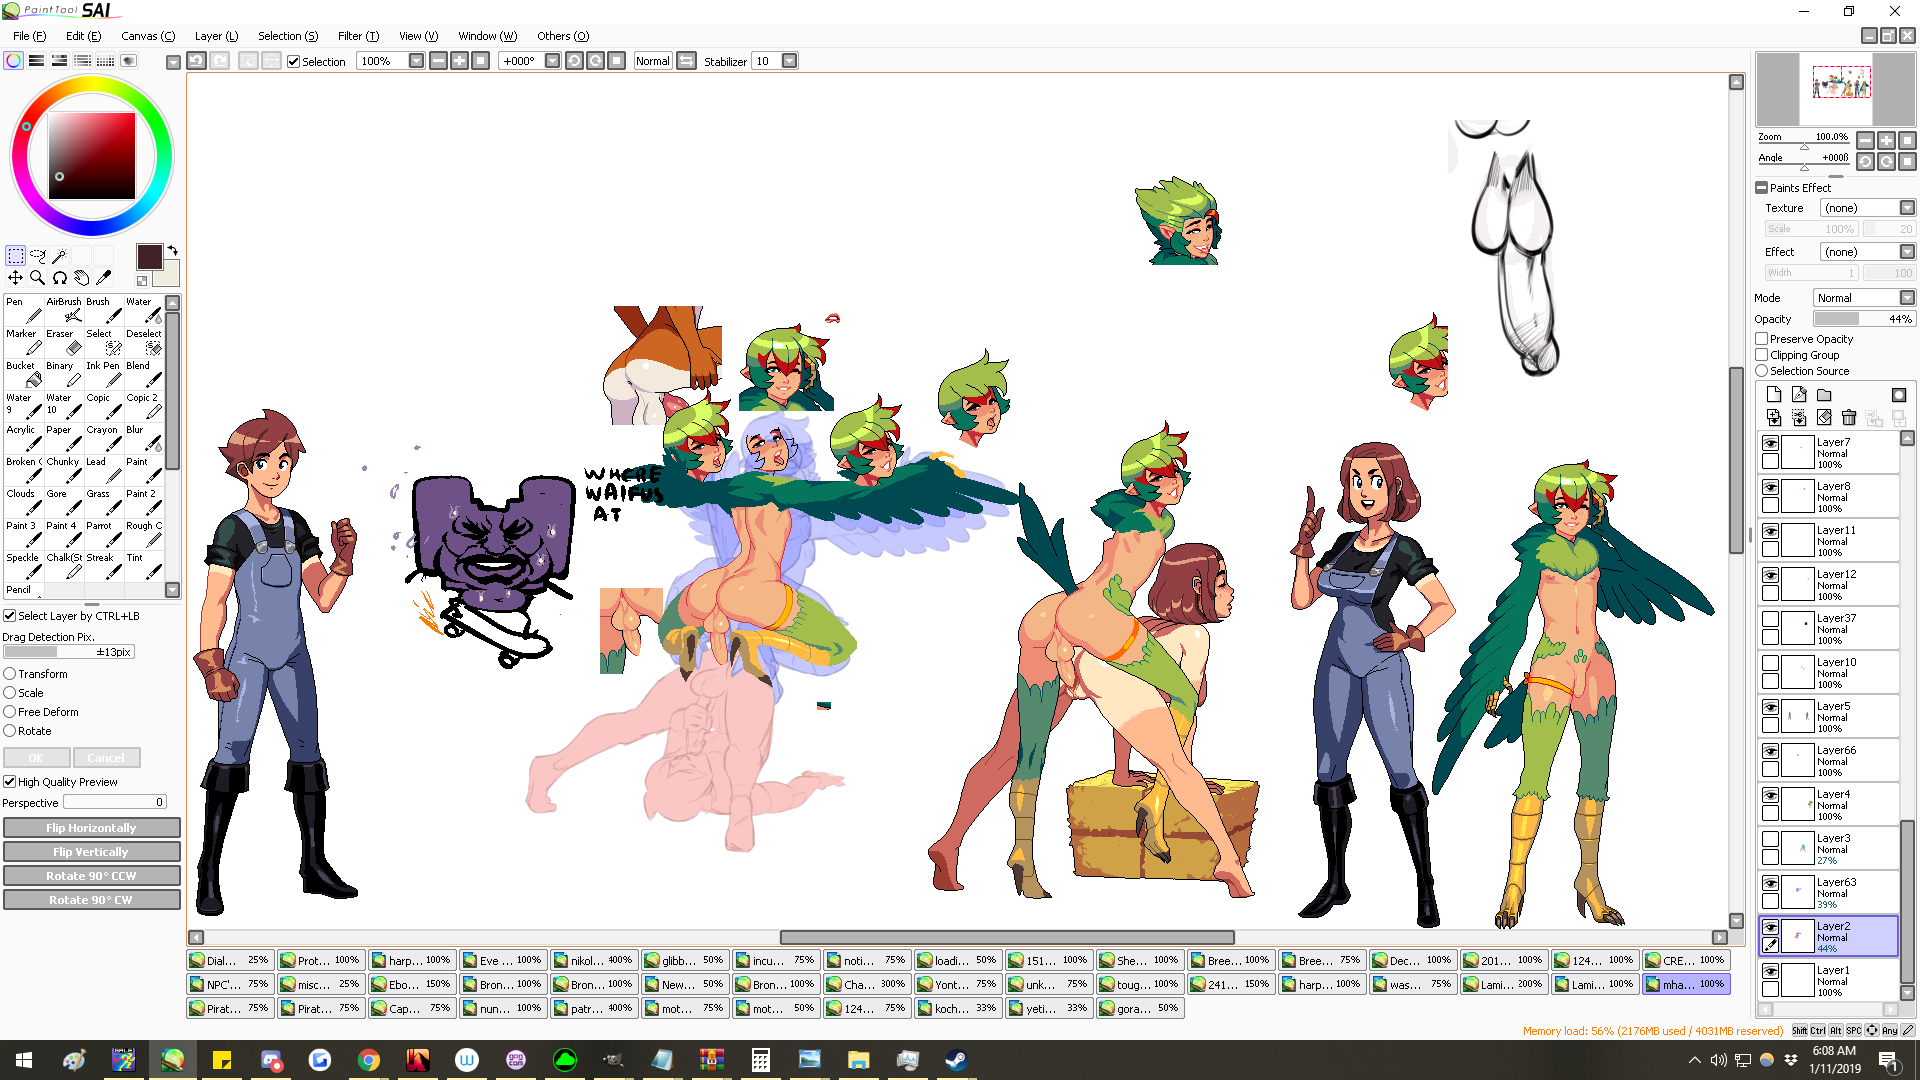The width and height of the screenshot is (1920, 1080).
Task: Select the AirBrush tool
Action: pos(64,310)
